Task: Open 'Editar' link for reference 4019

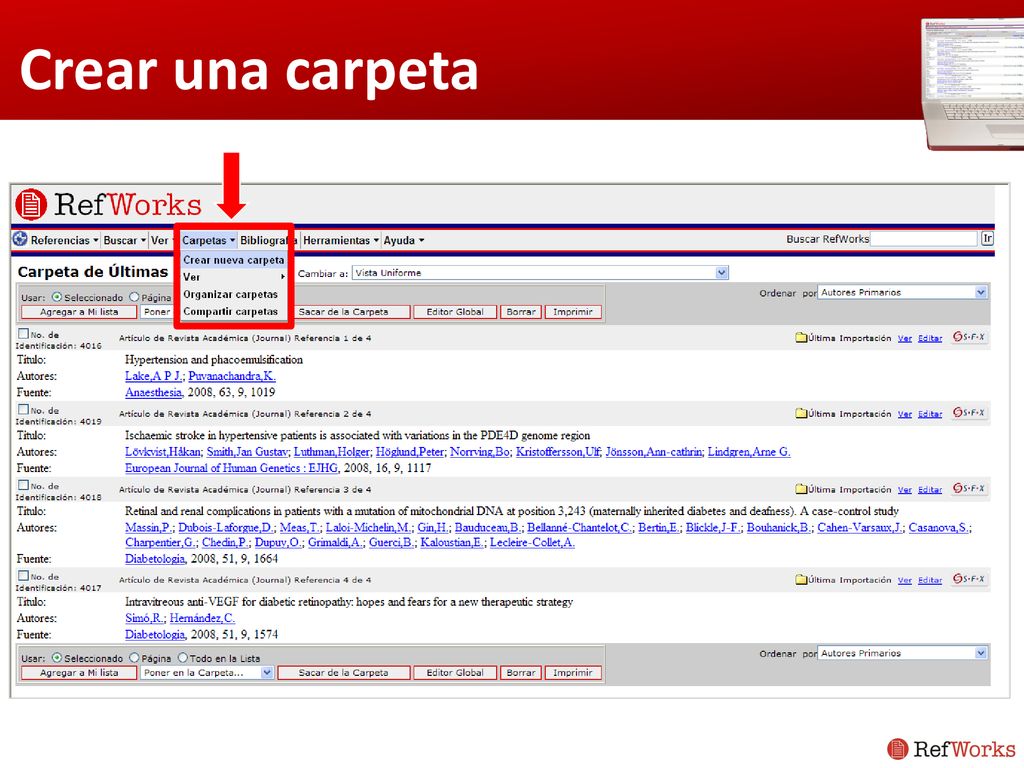Action: point(930,414)
